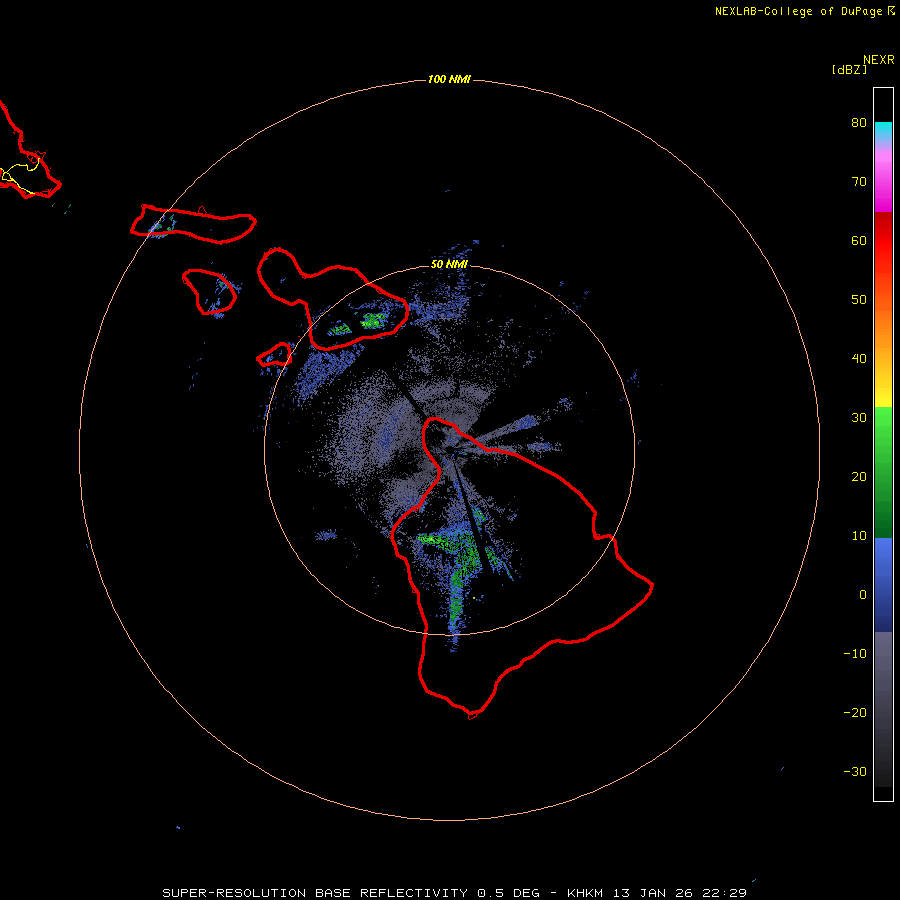Screen dimensions: 900x900
Task: Click the 30 dBZ scale value
Action: click(x=859, y=417)
